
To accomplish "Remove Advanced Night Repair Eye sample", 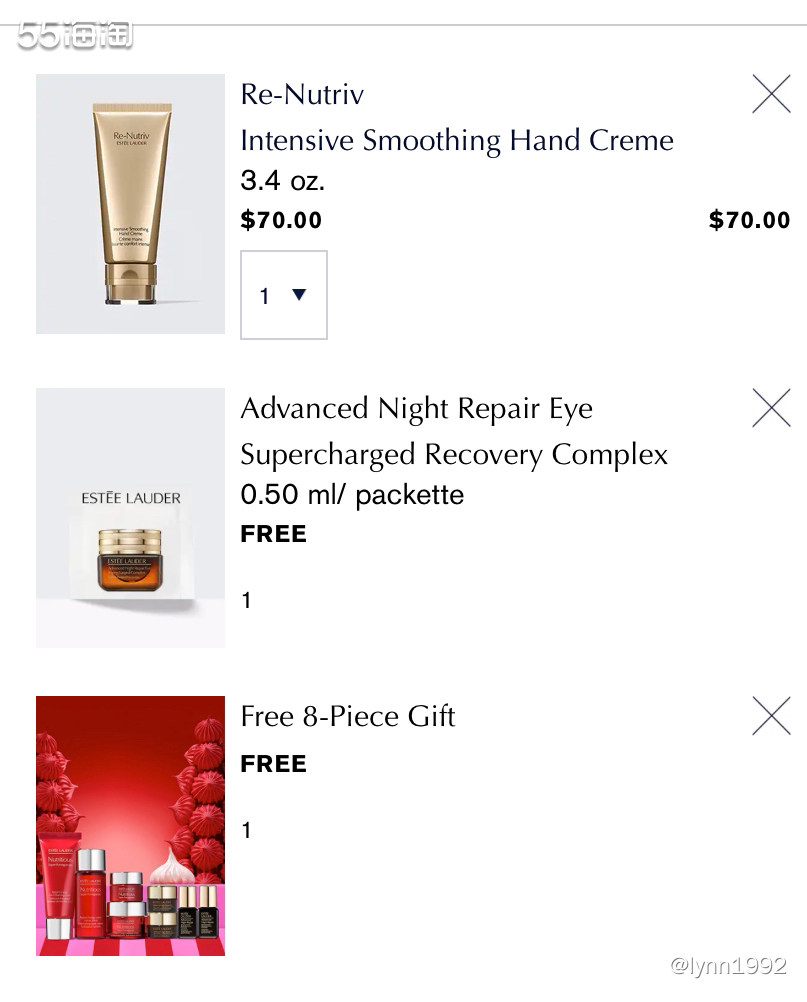I will (771, 408).
